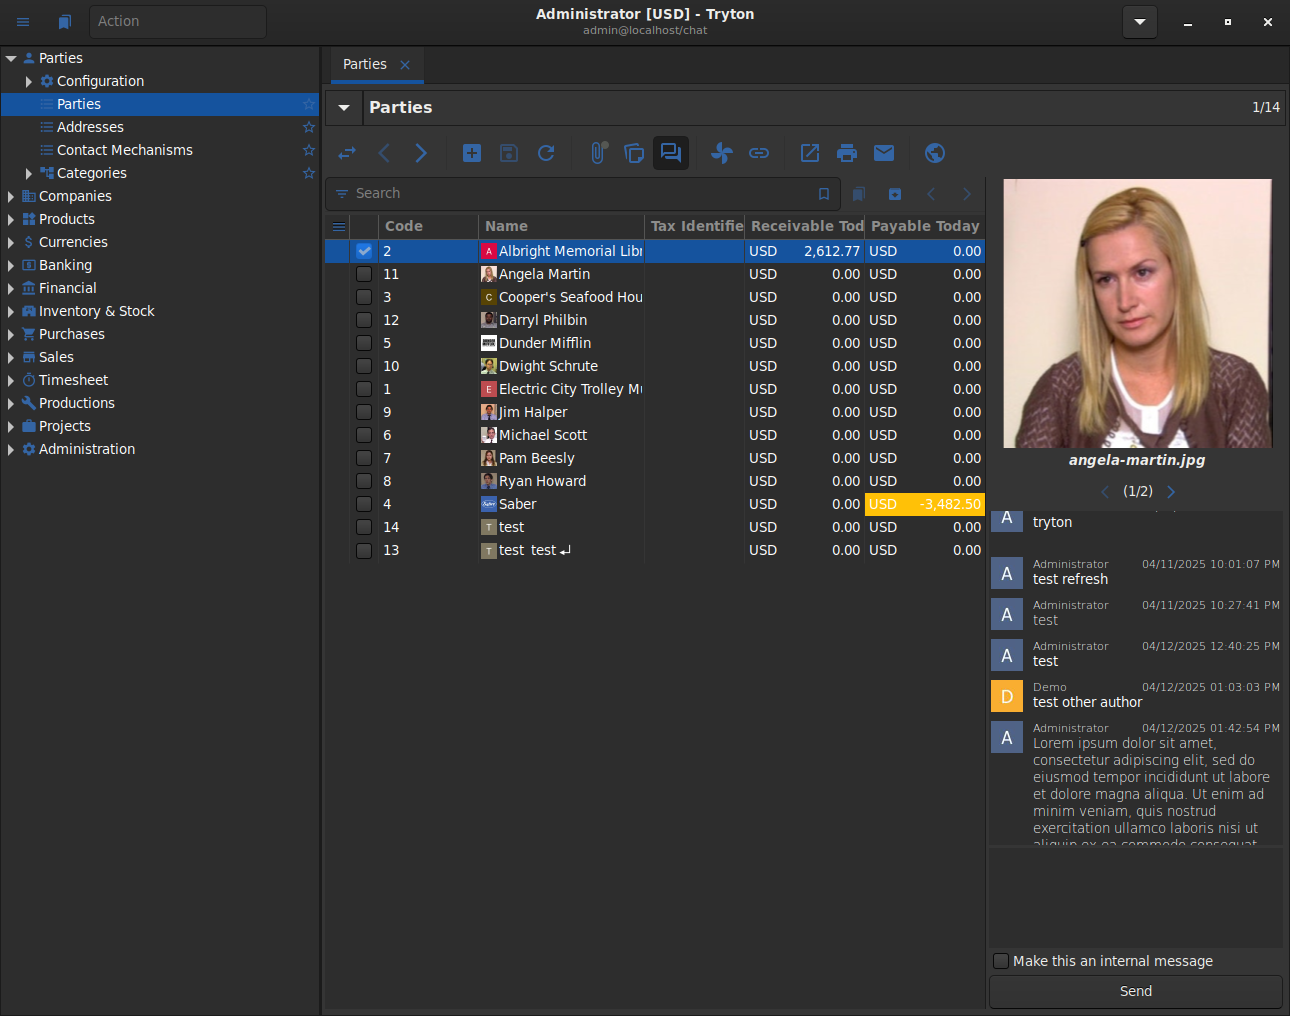Click the Search filter field
This screenshot has height=1016, width=1290.
(x=580, y=193)
